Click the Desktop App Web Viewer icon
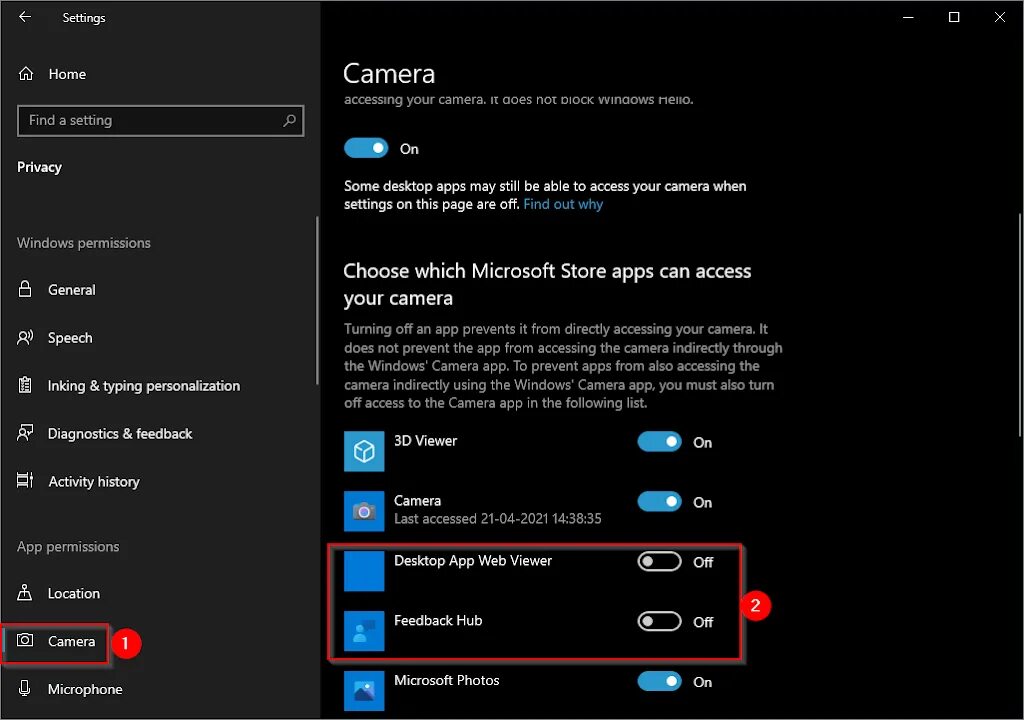 (364, 571)
